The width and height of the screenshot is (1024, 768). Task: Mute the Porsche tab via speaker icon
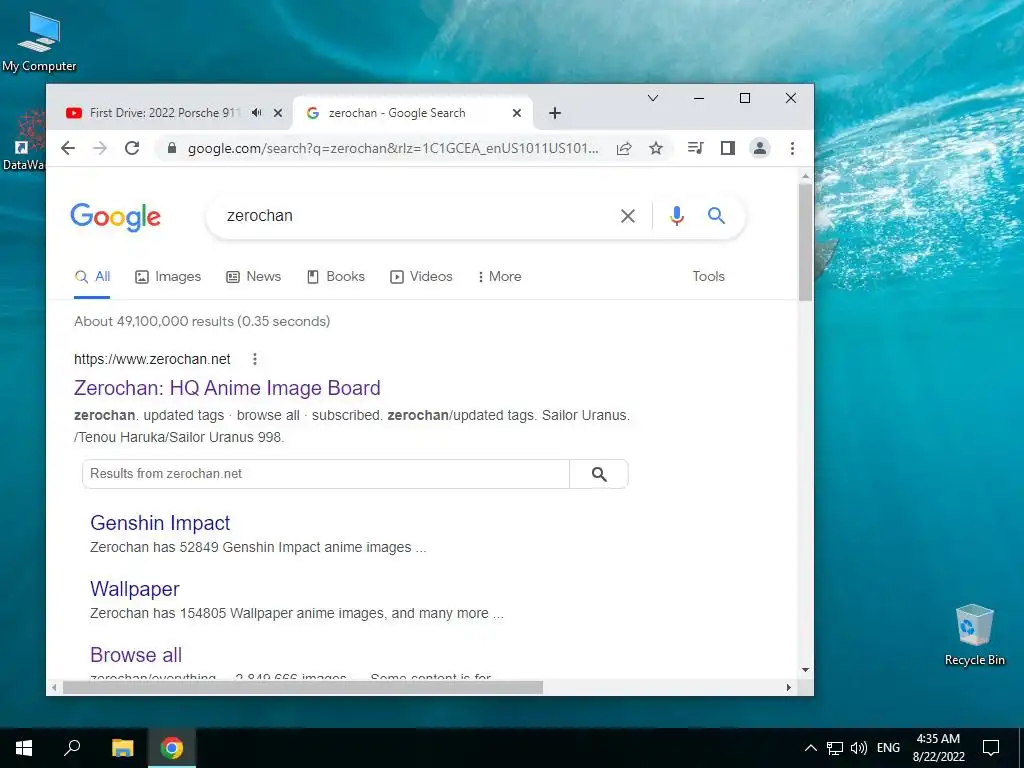point(257,113)
